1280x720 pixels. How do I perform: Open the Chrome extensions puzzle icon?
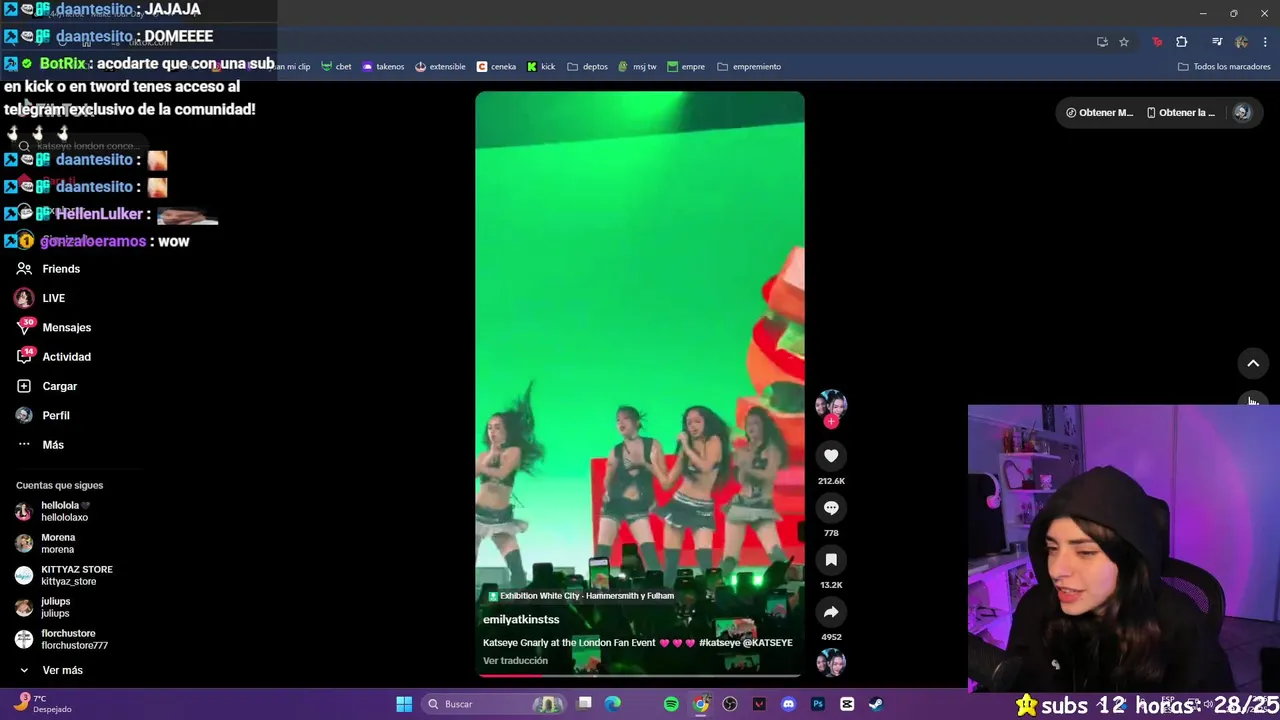pyautogui.click(x=1182, y=42)
